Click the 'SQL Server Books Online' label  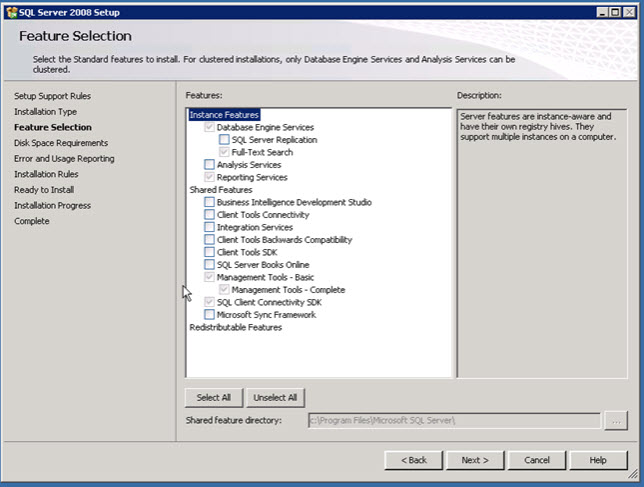click(263, 265)
